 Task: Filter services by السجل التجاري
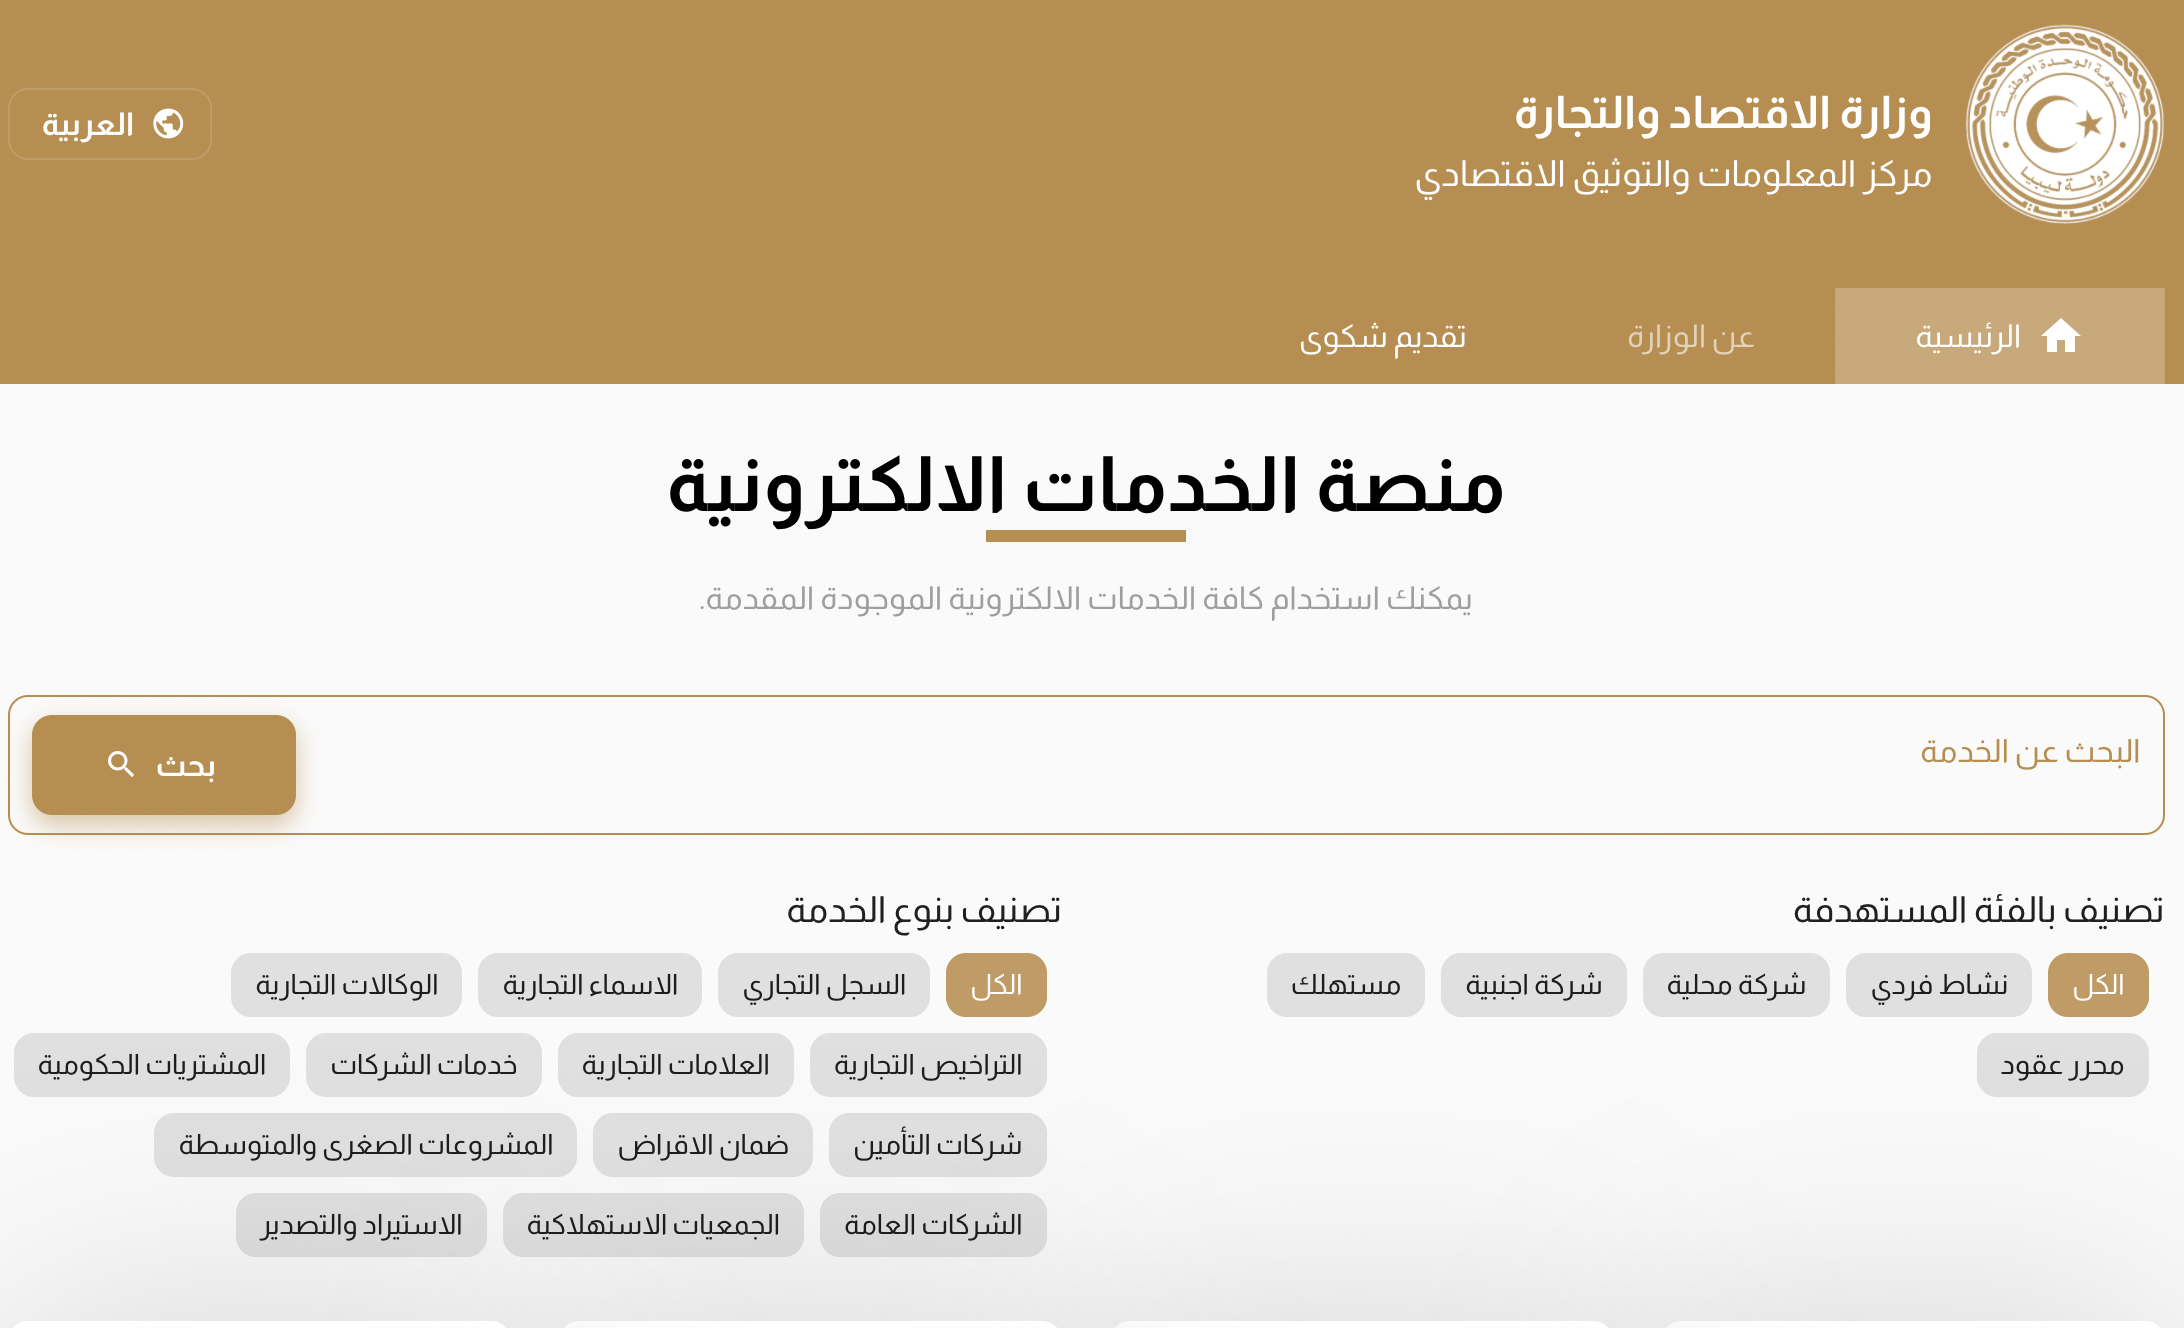[x=823, y=985]
